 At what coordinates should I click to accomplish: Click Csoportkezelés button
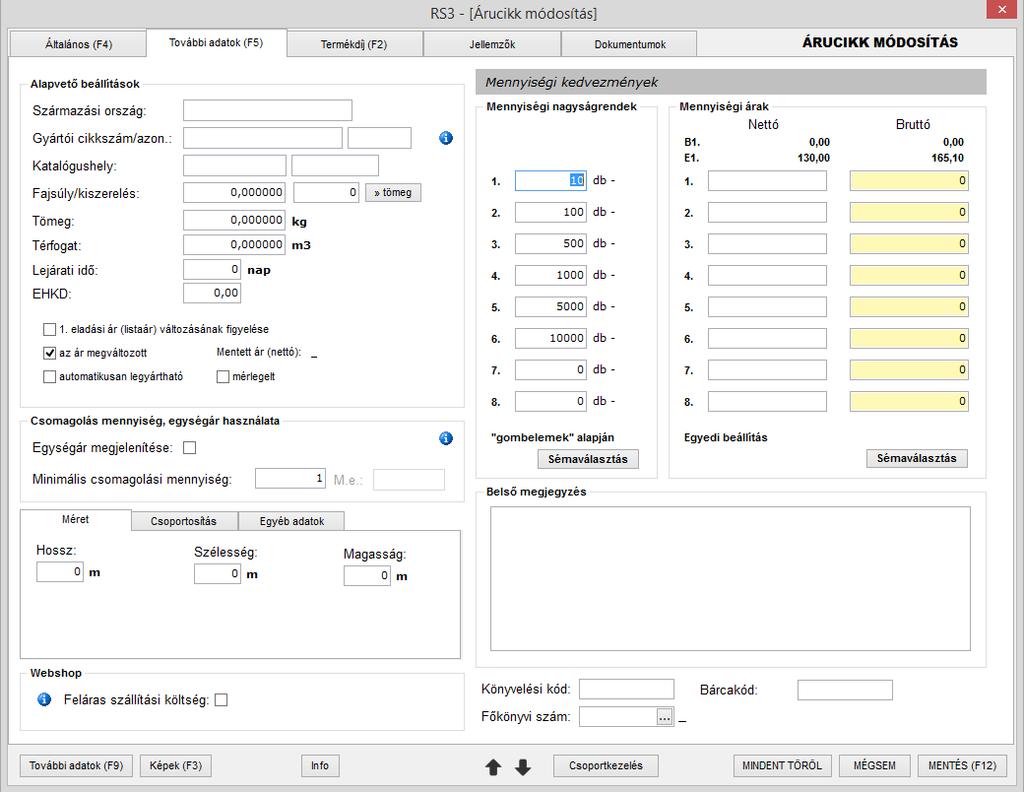coord(605,765)
